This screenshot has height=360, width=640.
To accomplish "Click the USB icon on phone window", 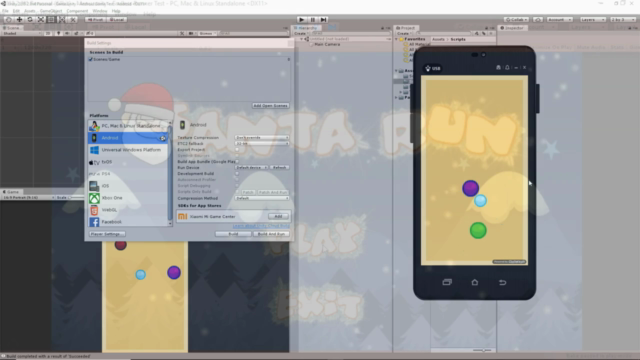I will tap(428, 68).
